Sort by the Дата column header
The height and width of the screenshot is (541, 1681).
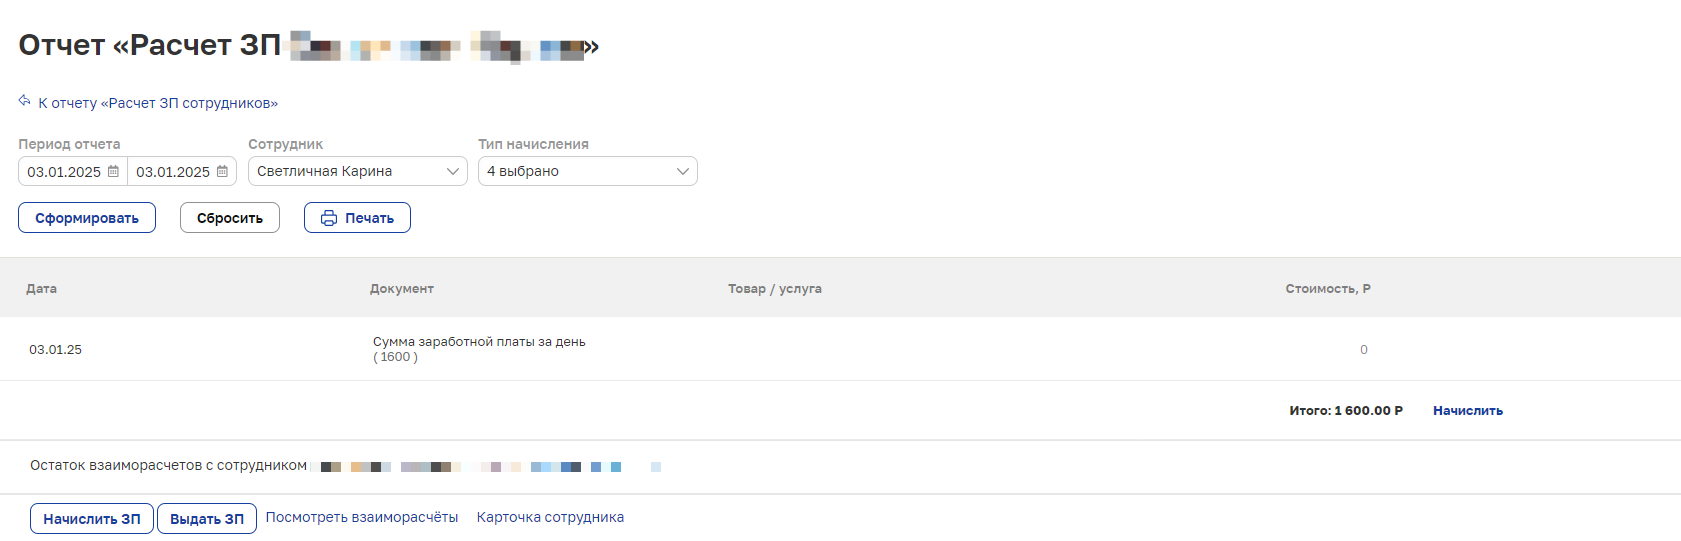(x=41, y=288)
